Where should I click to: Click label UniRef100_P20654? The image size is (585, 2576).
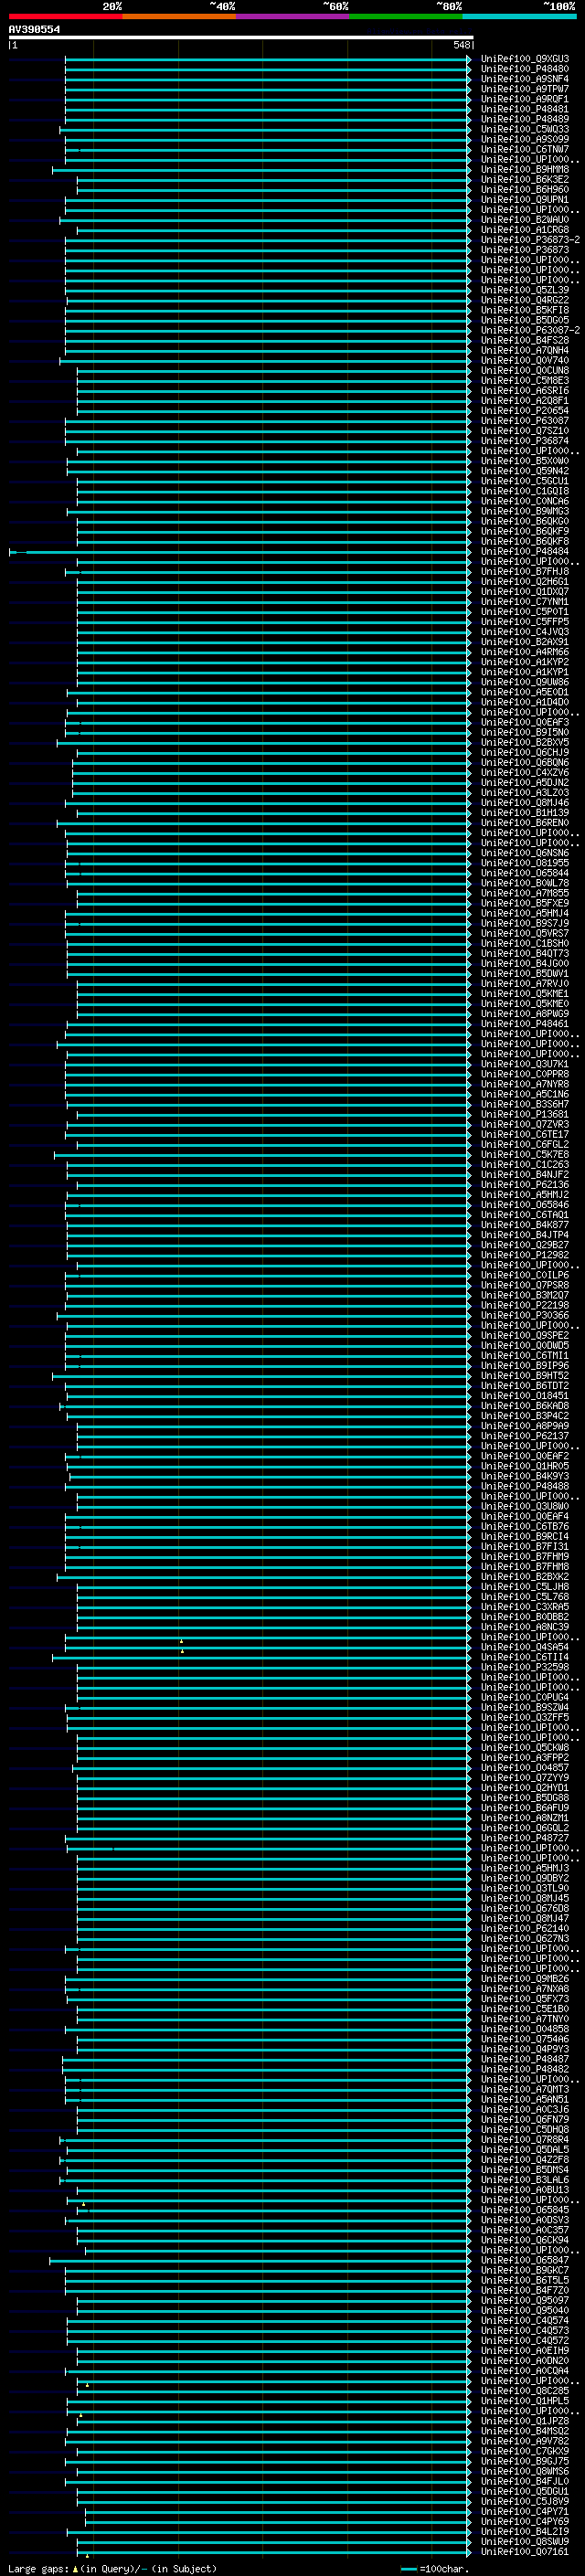click(525, 411)
